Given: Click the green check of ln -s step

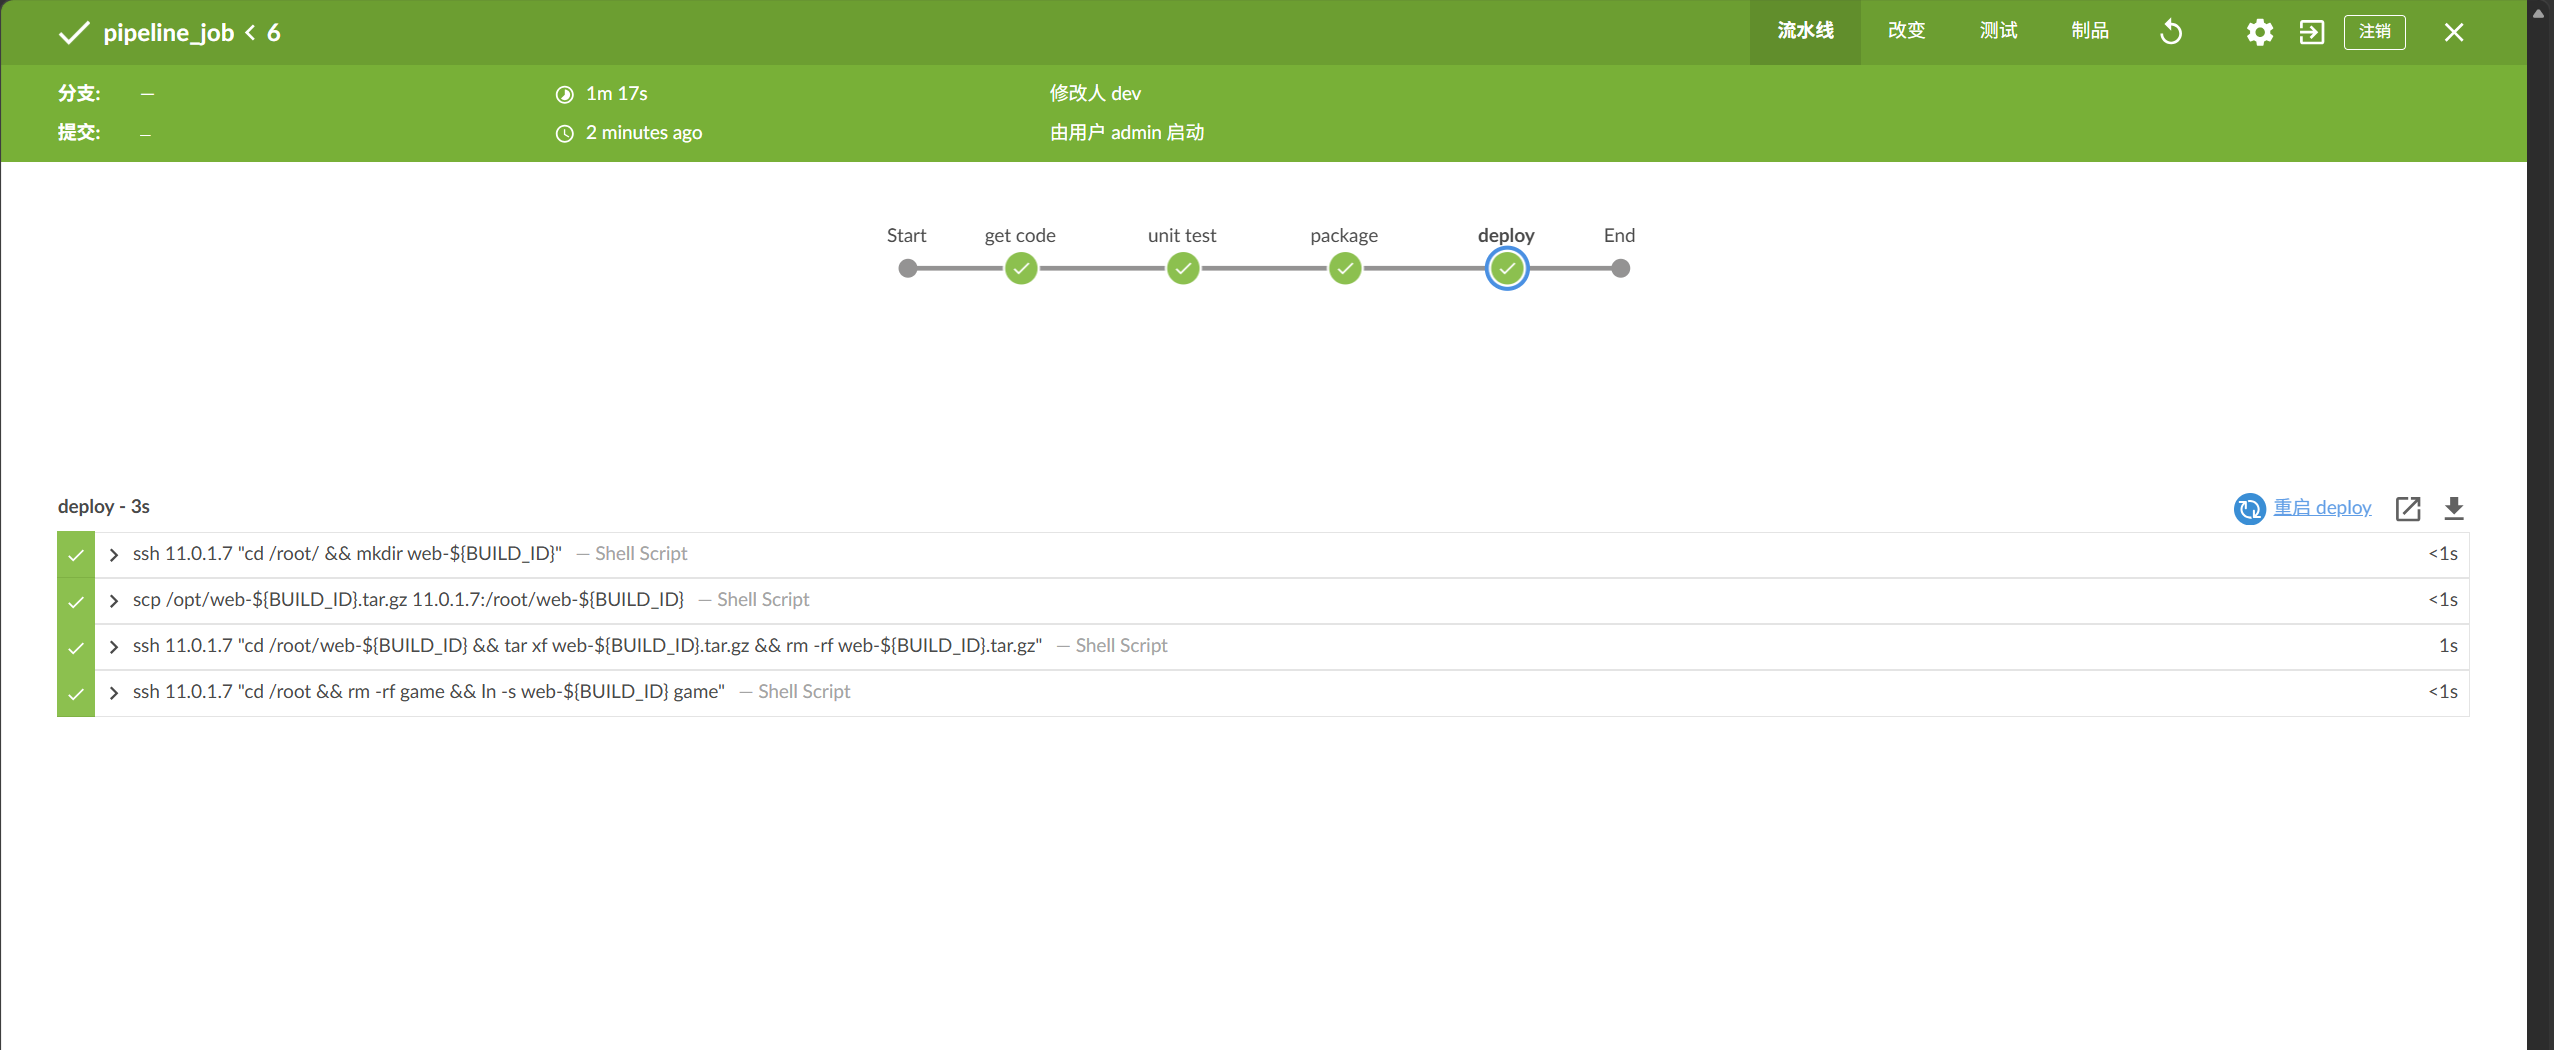Looking at the screenshot, I should click(76, 693).
